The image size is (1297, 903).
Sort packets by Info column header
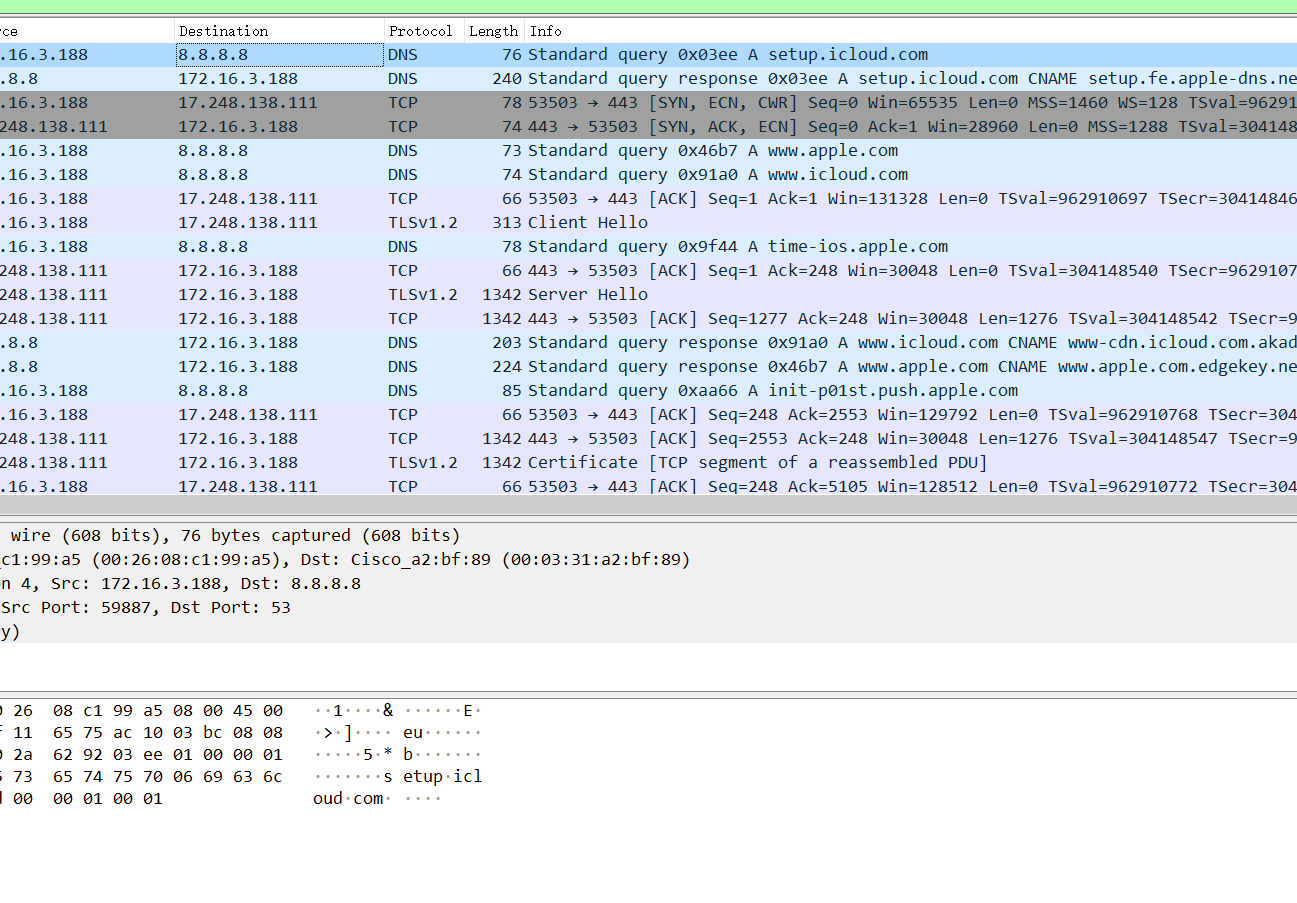[910, 31]
